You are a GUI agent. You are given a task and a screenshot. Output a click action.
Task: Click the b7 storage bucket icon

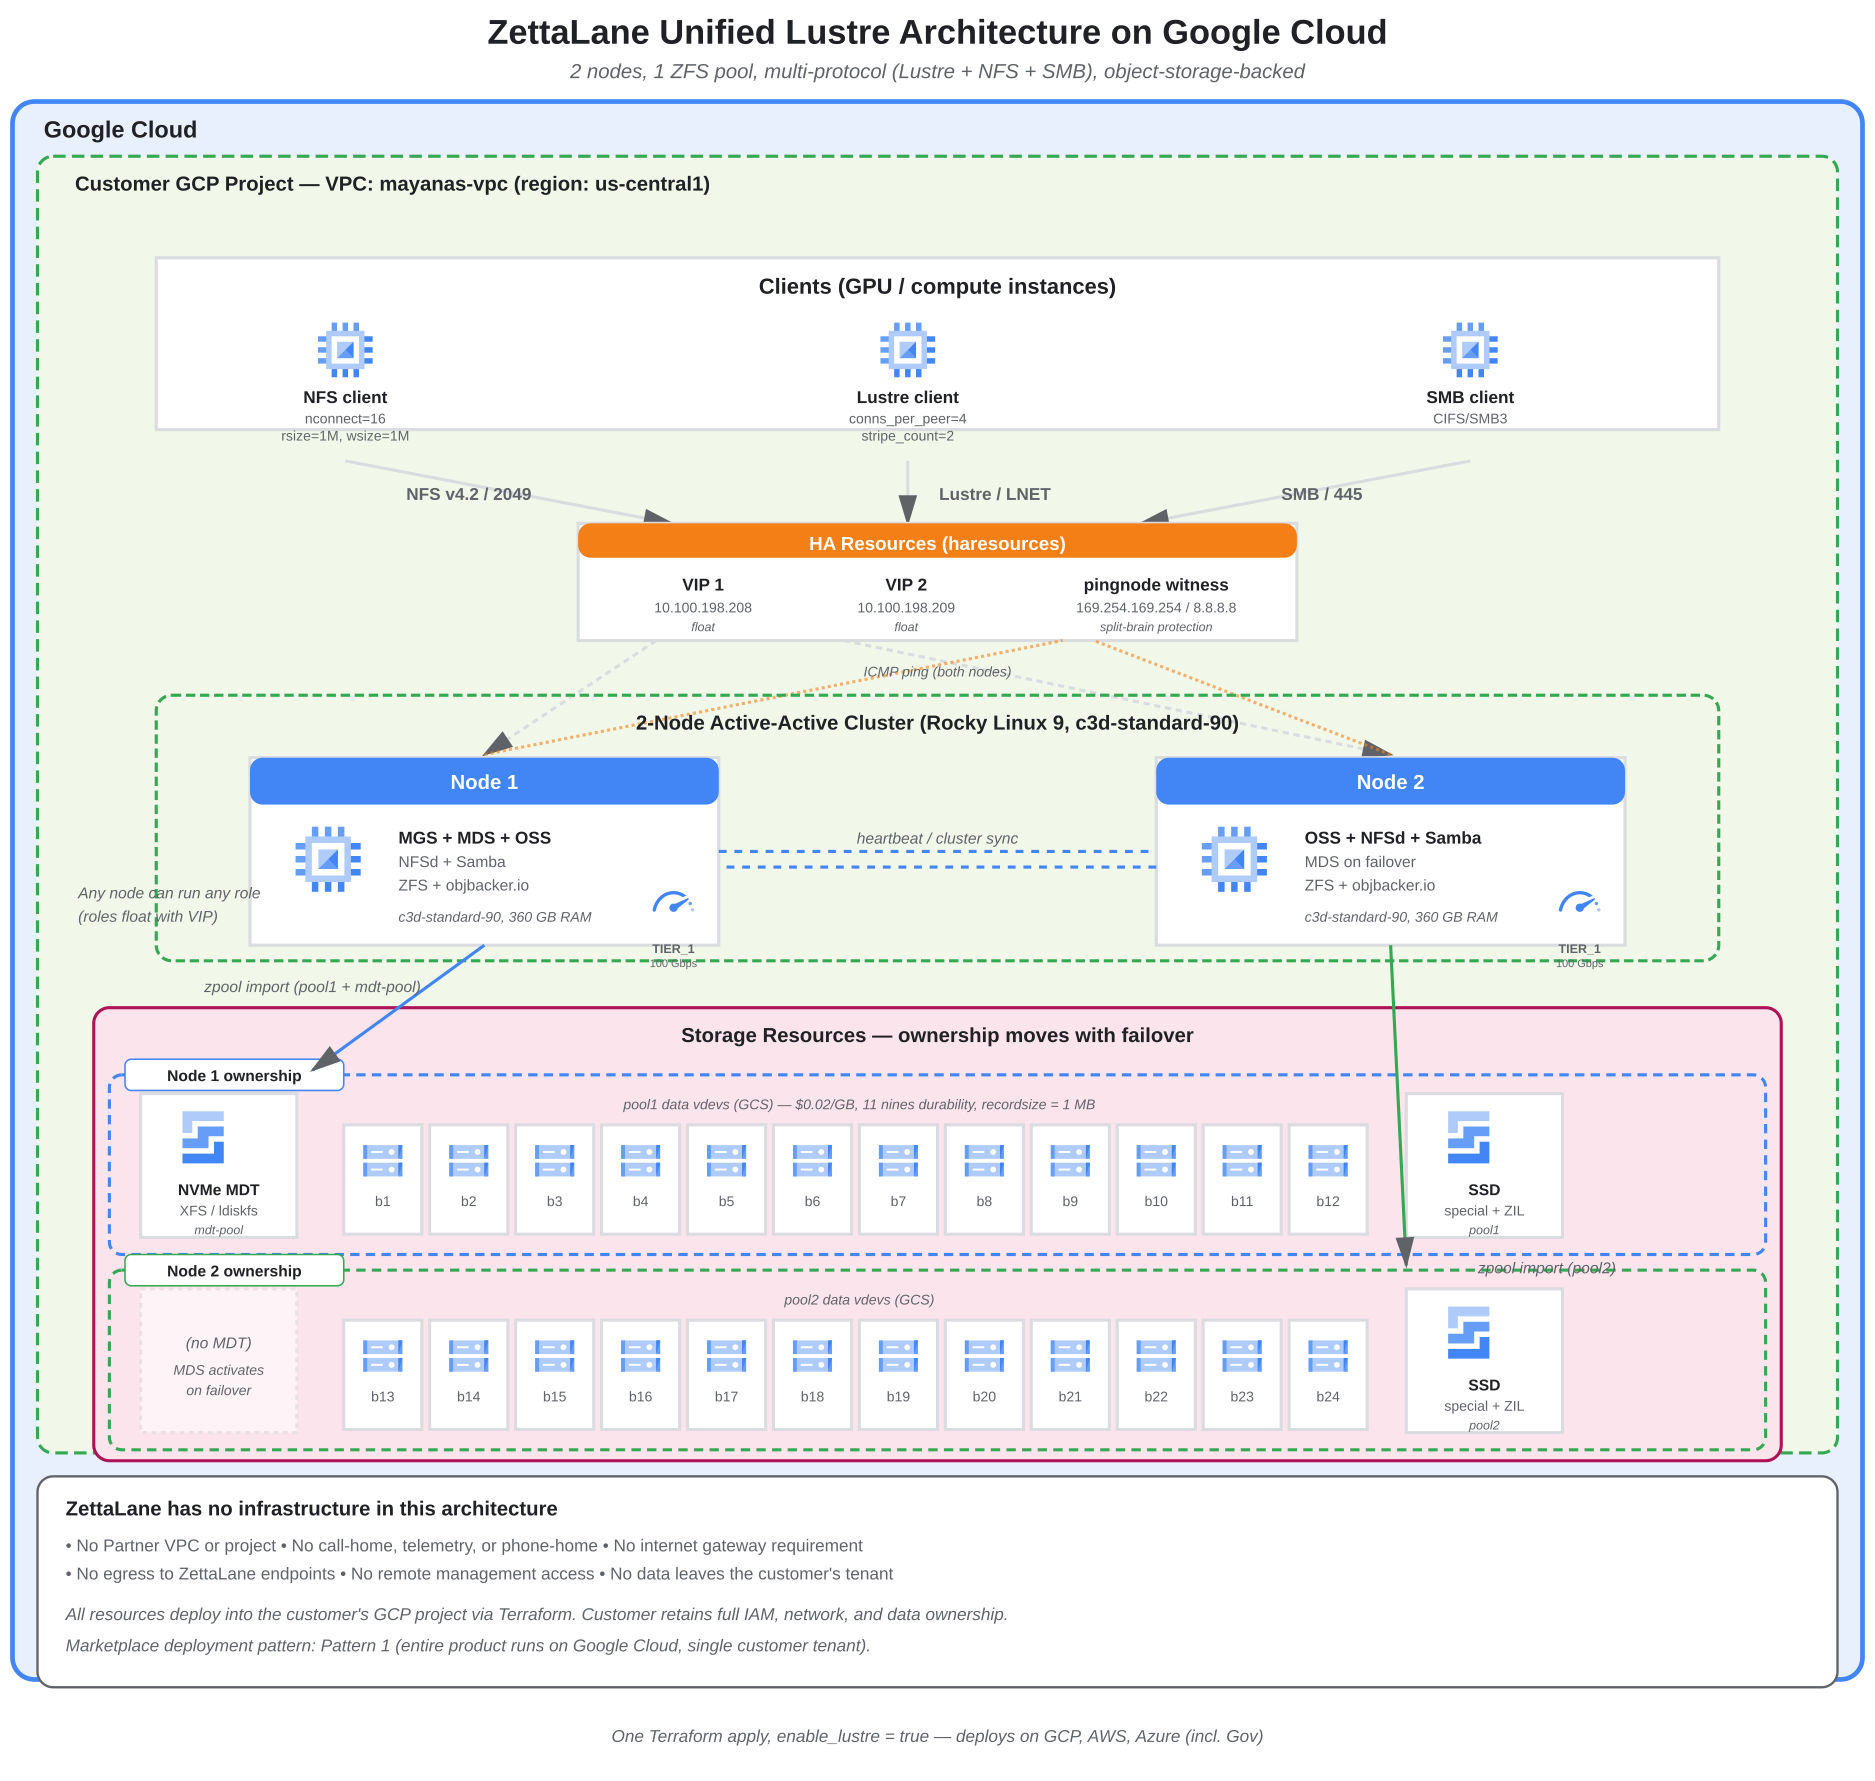(x=898, y=1160)
